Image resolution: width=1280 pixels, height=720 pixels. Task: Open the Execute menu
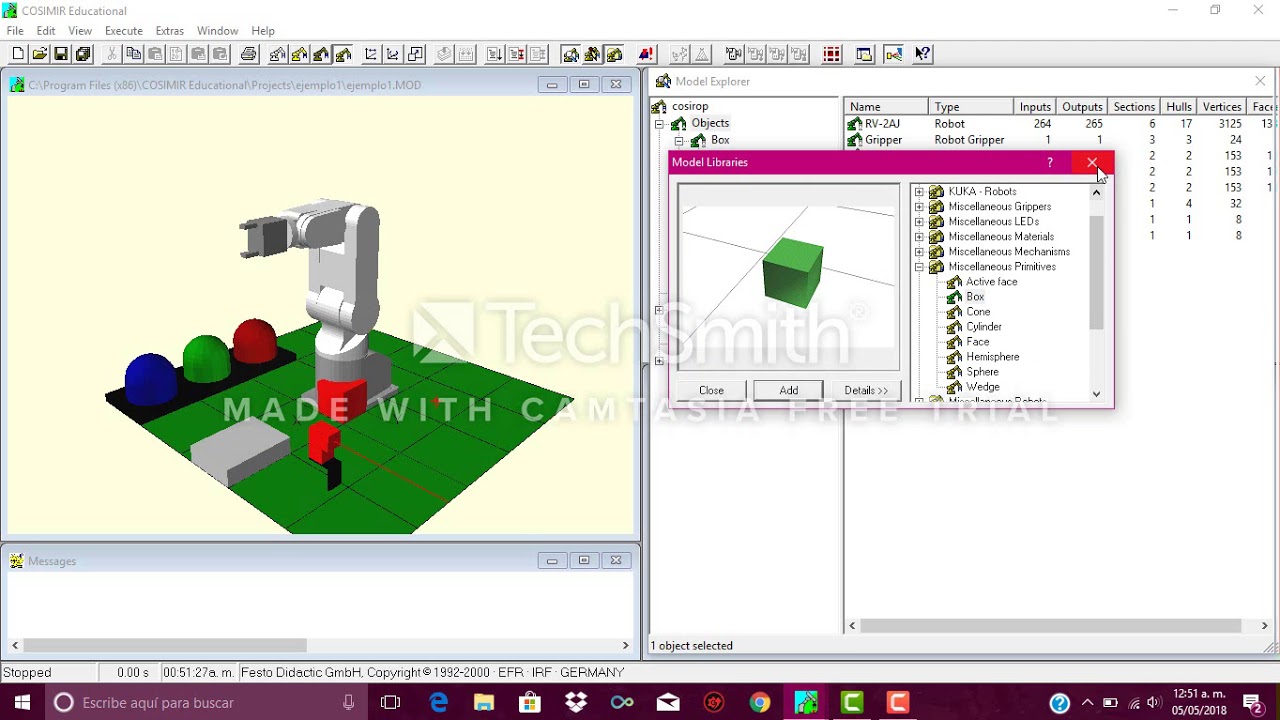click(x=124, y=31)
